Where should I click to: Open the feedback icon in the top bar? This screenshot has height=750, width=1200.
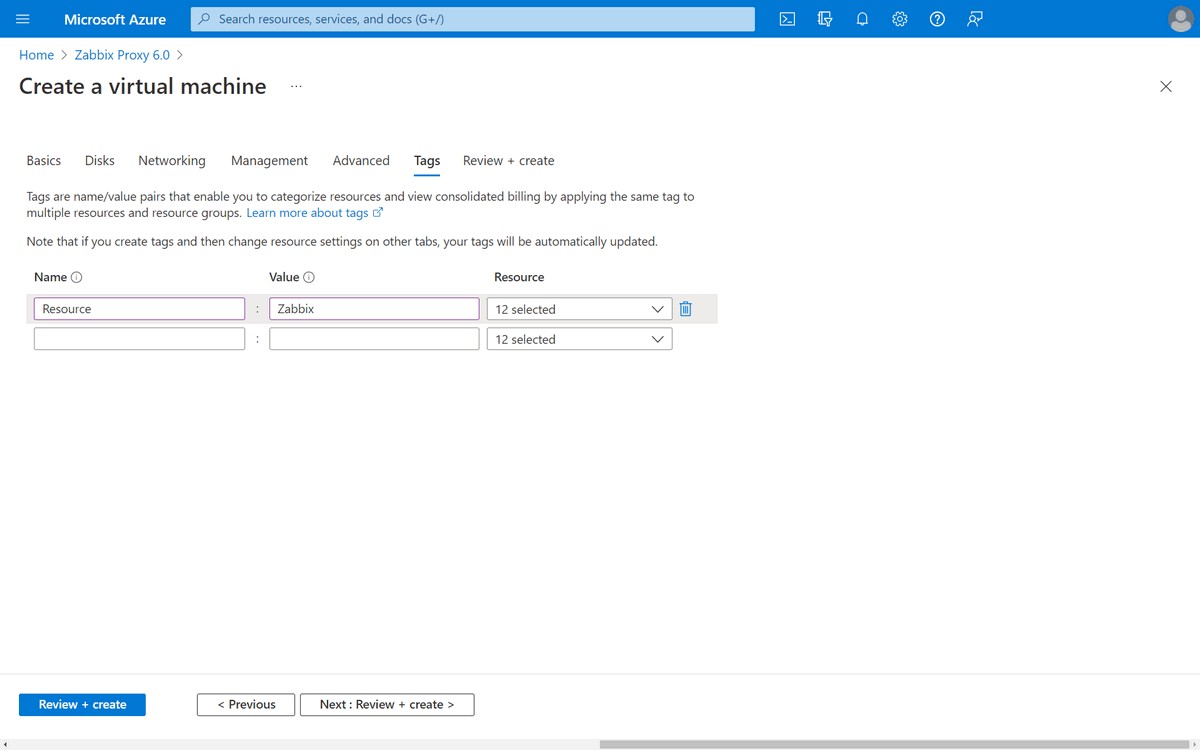pos(975,19)
